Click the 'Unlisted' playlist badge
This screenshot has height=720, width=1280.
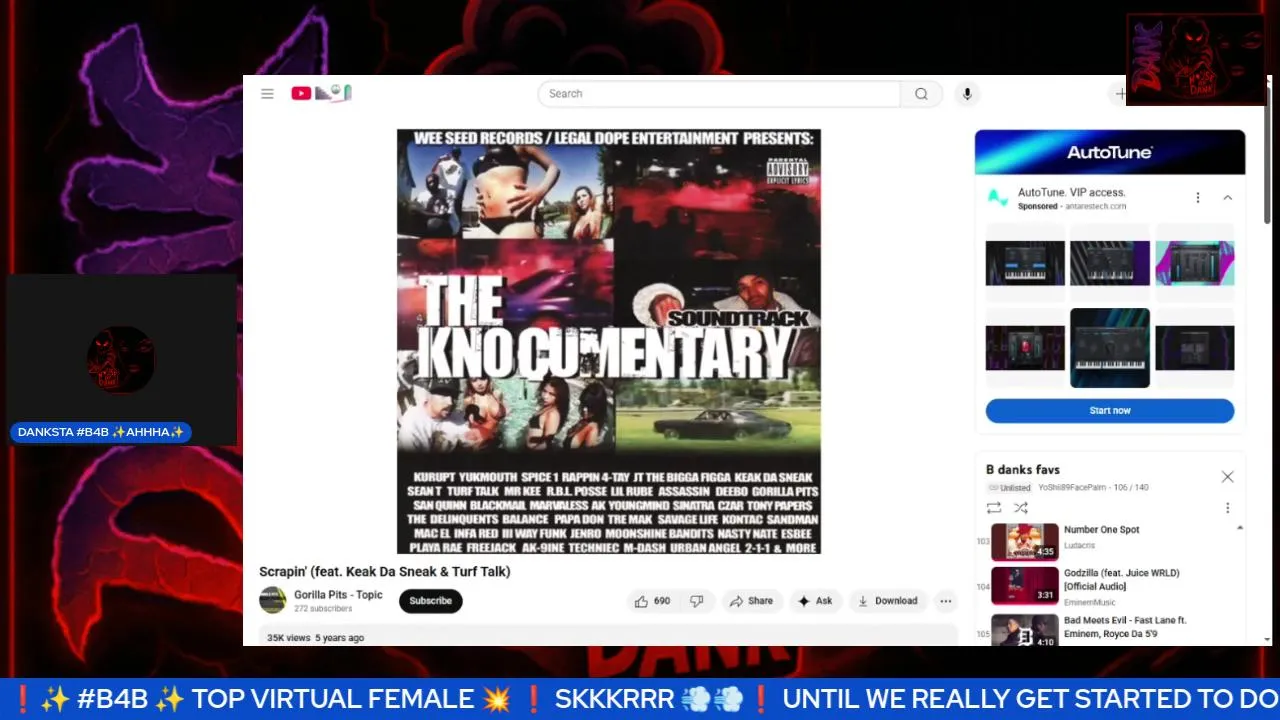click(1009, 488)
